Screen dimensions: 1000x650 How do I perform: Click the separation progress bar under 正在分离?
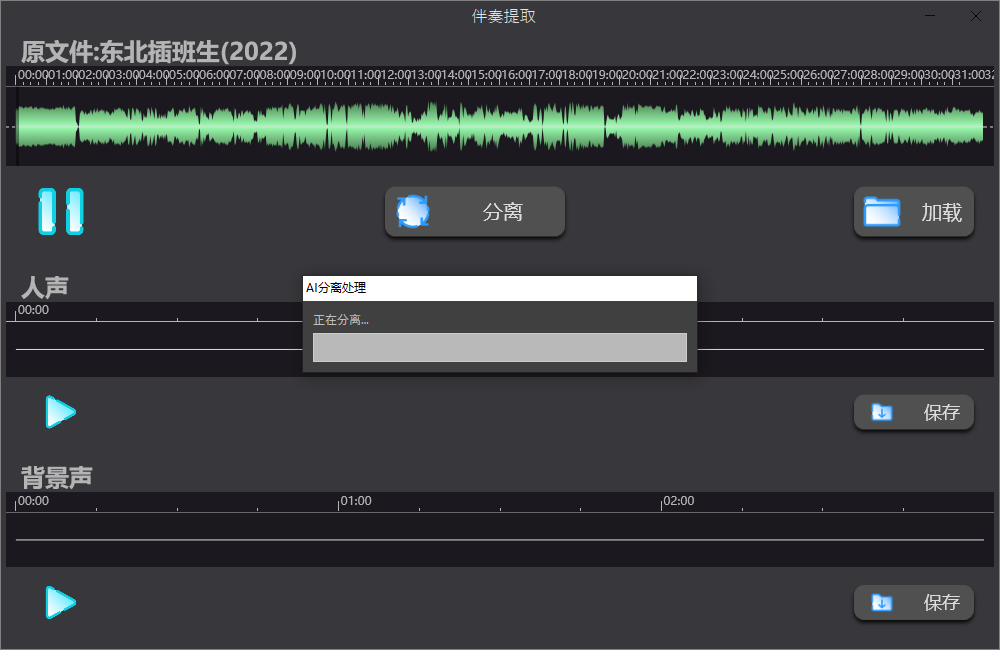click(x=499, y=347)
